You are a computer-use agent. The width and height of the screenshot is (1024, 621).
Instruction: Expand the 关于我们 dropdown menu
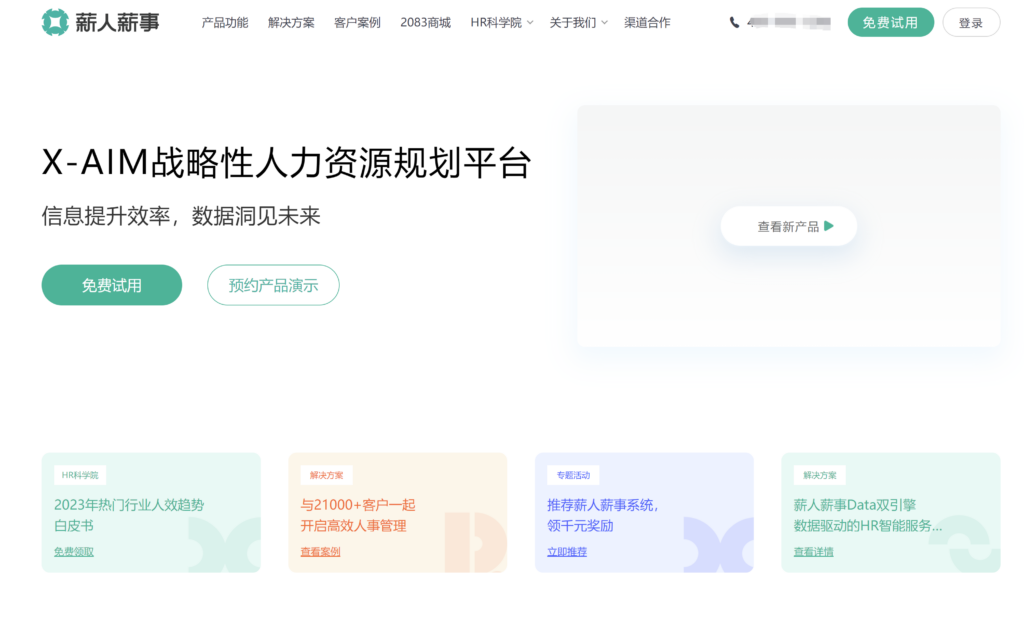click(x=574, y=21)
